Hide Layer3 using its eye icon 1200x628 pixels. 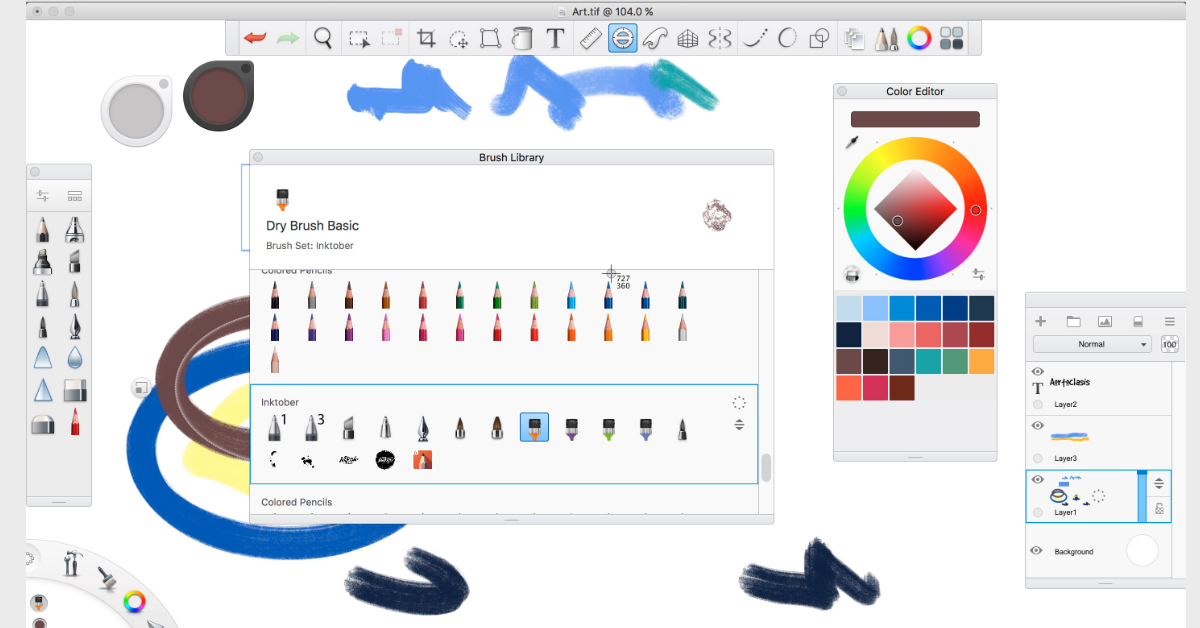[x=1037, y=425]
